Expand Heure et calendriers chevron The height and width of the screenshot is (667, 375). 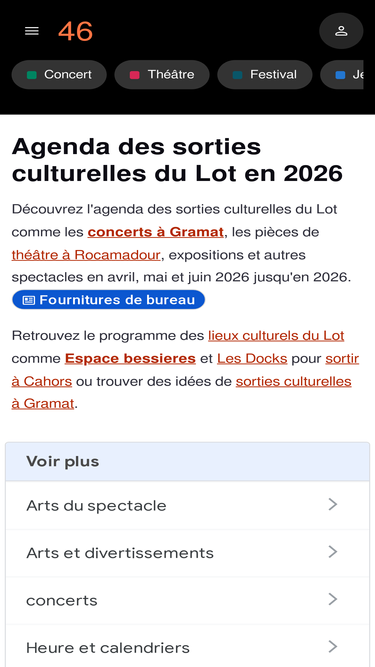coord(332,647)
